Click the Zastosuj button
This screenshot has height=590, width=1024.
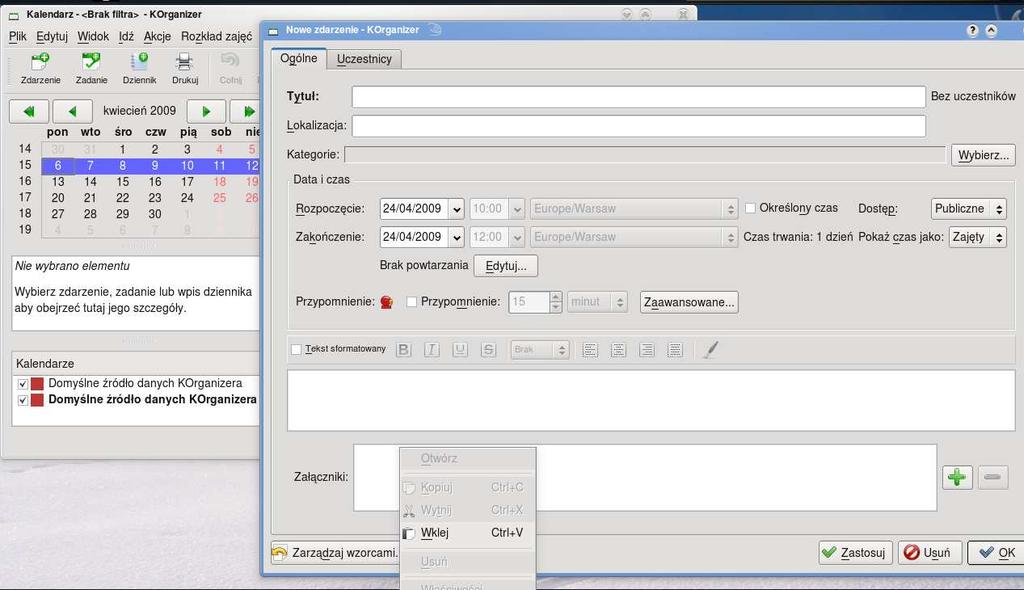(x=856, y=553)
